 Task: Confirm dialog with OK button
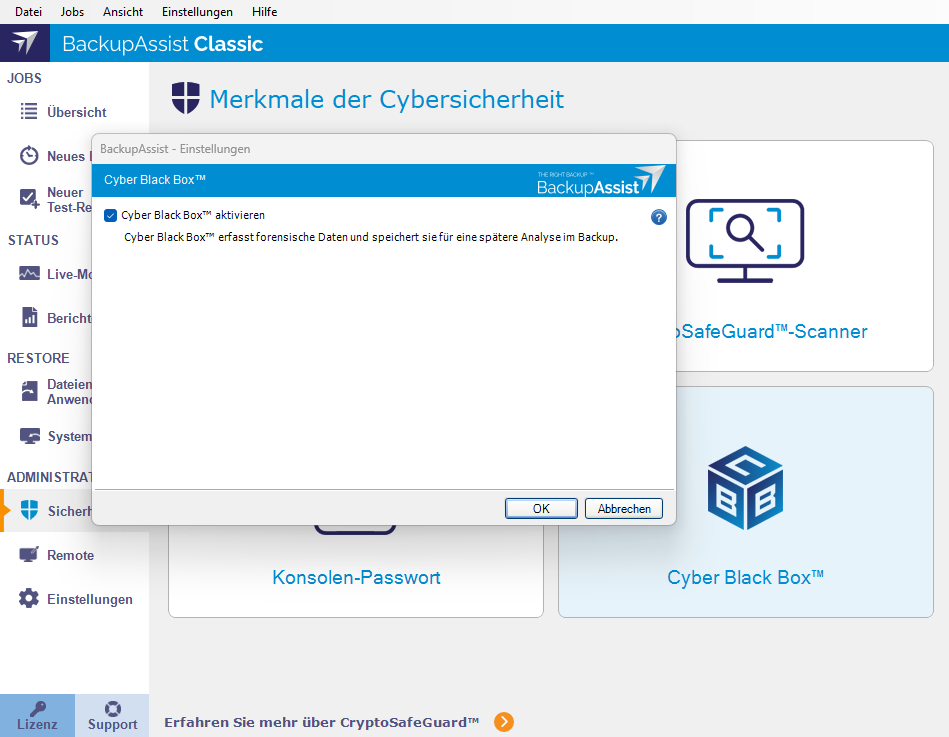540,508
